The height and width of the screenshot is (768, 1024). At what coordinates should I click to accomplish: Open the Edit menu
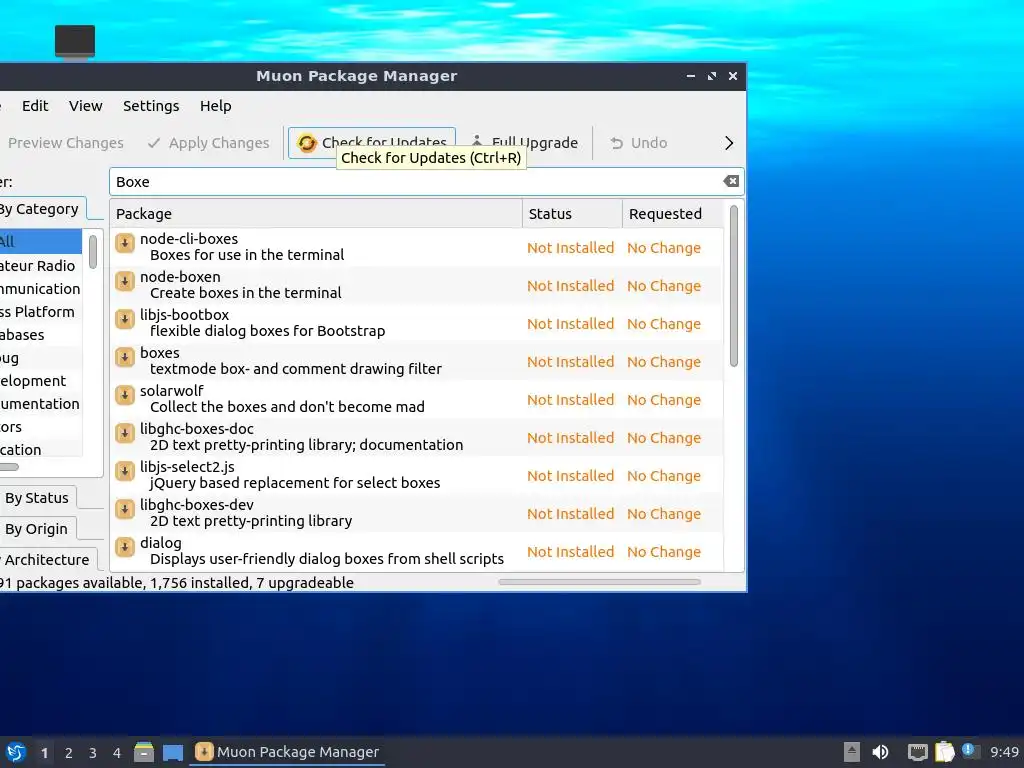35,106
